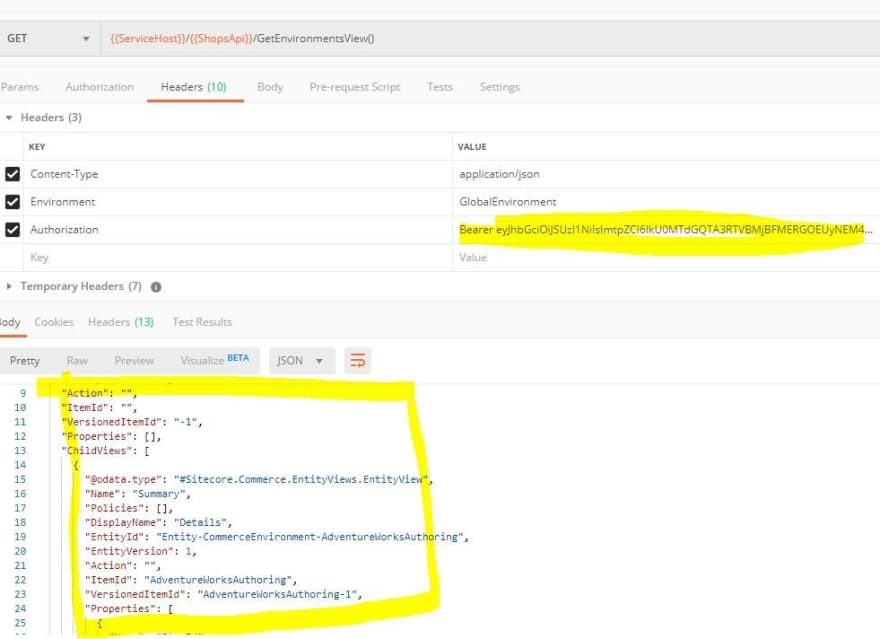Click the Authorization key cell in headers table
Viewport: 880px width, 639px height.
pos(238,229)
